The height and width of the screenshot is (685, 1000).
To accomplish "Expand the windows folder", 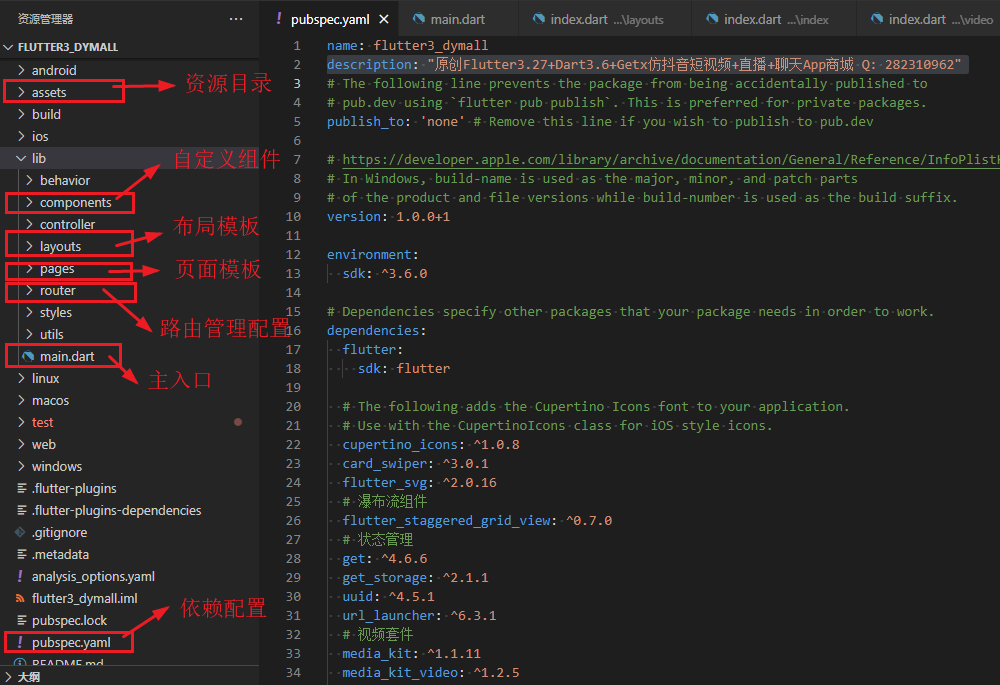I will (x=21, y=466).
